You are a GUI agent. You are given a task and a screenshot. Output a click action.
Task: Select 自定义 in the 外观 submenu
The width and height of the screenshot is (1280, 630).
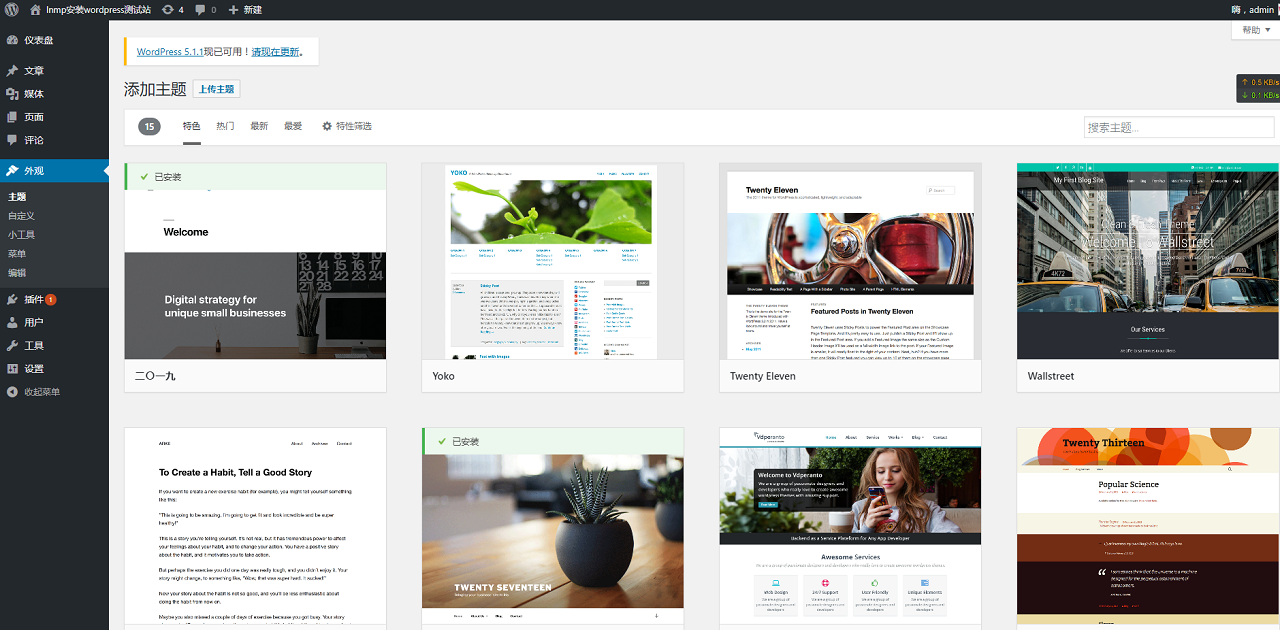(x=21, y=216)
